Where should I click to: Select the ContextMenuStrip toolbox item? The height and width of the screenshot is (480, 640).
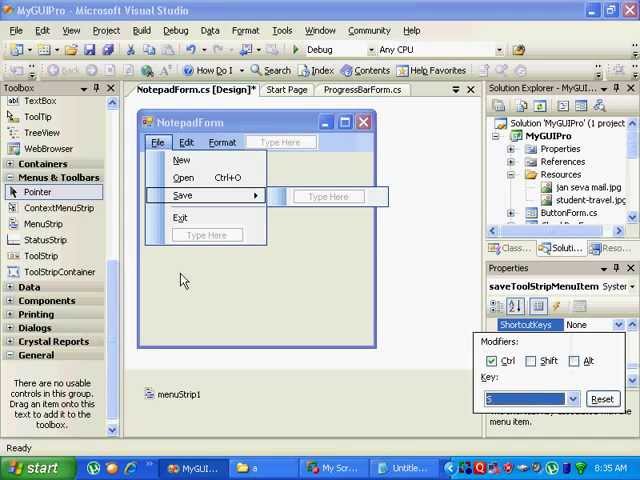point(59,208)
